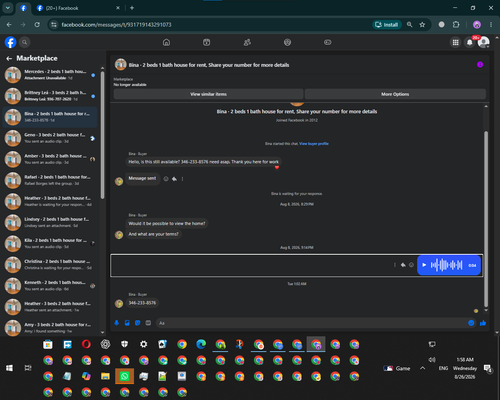Open the View buyer profile link

[314, 144]
